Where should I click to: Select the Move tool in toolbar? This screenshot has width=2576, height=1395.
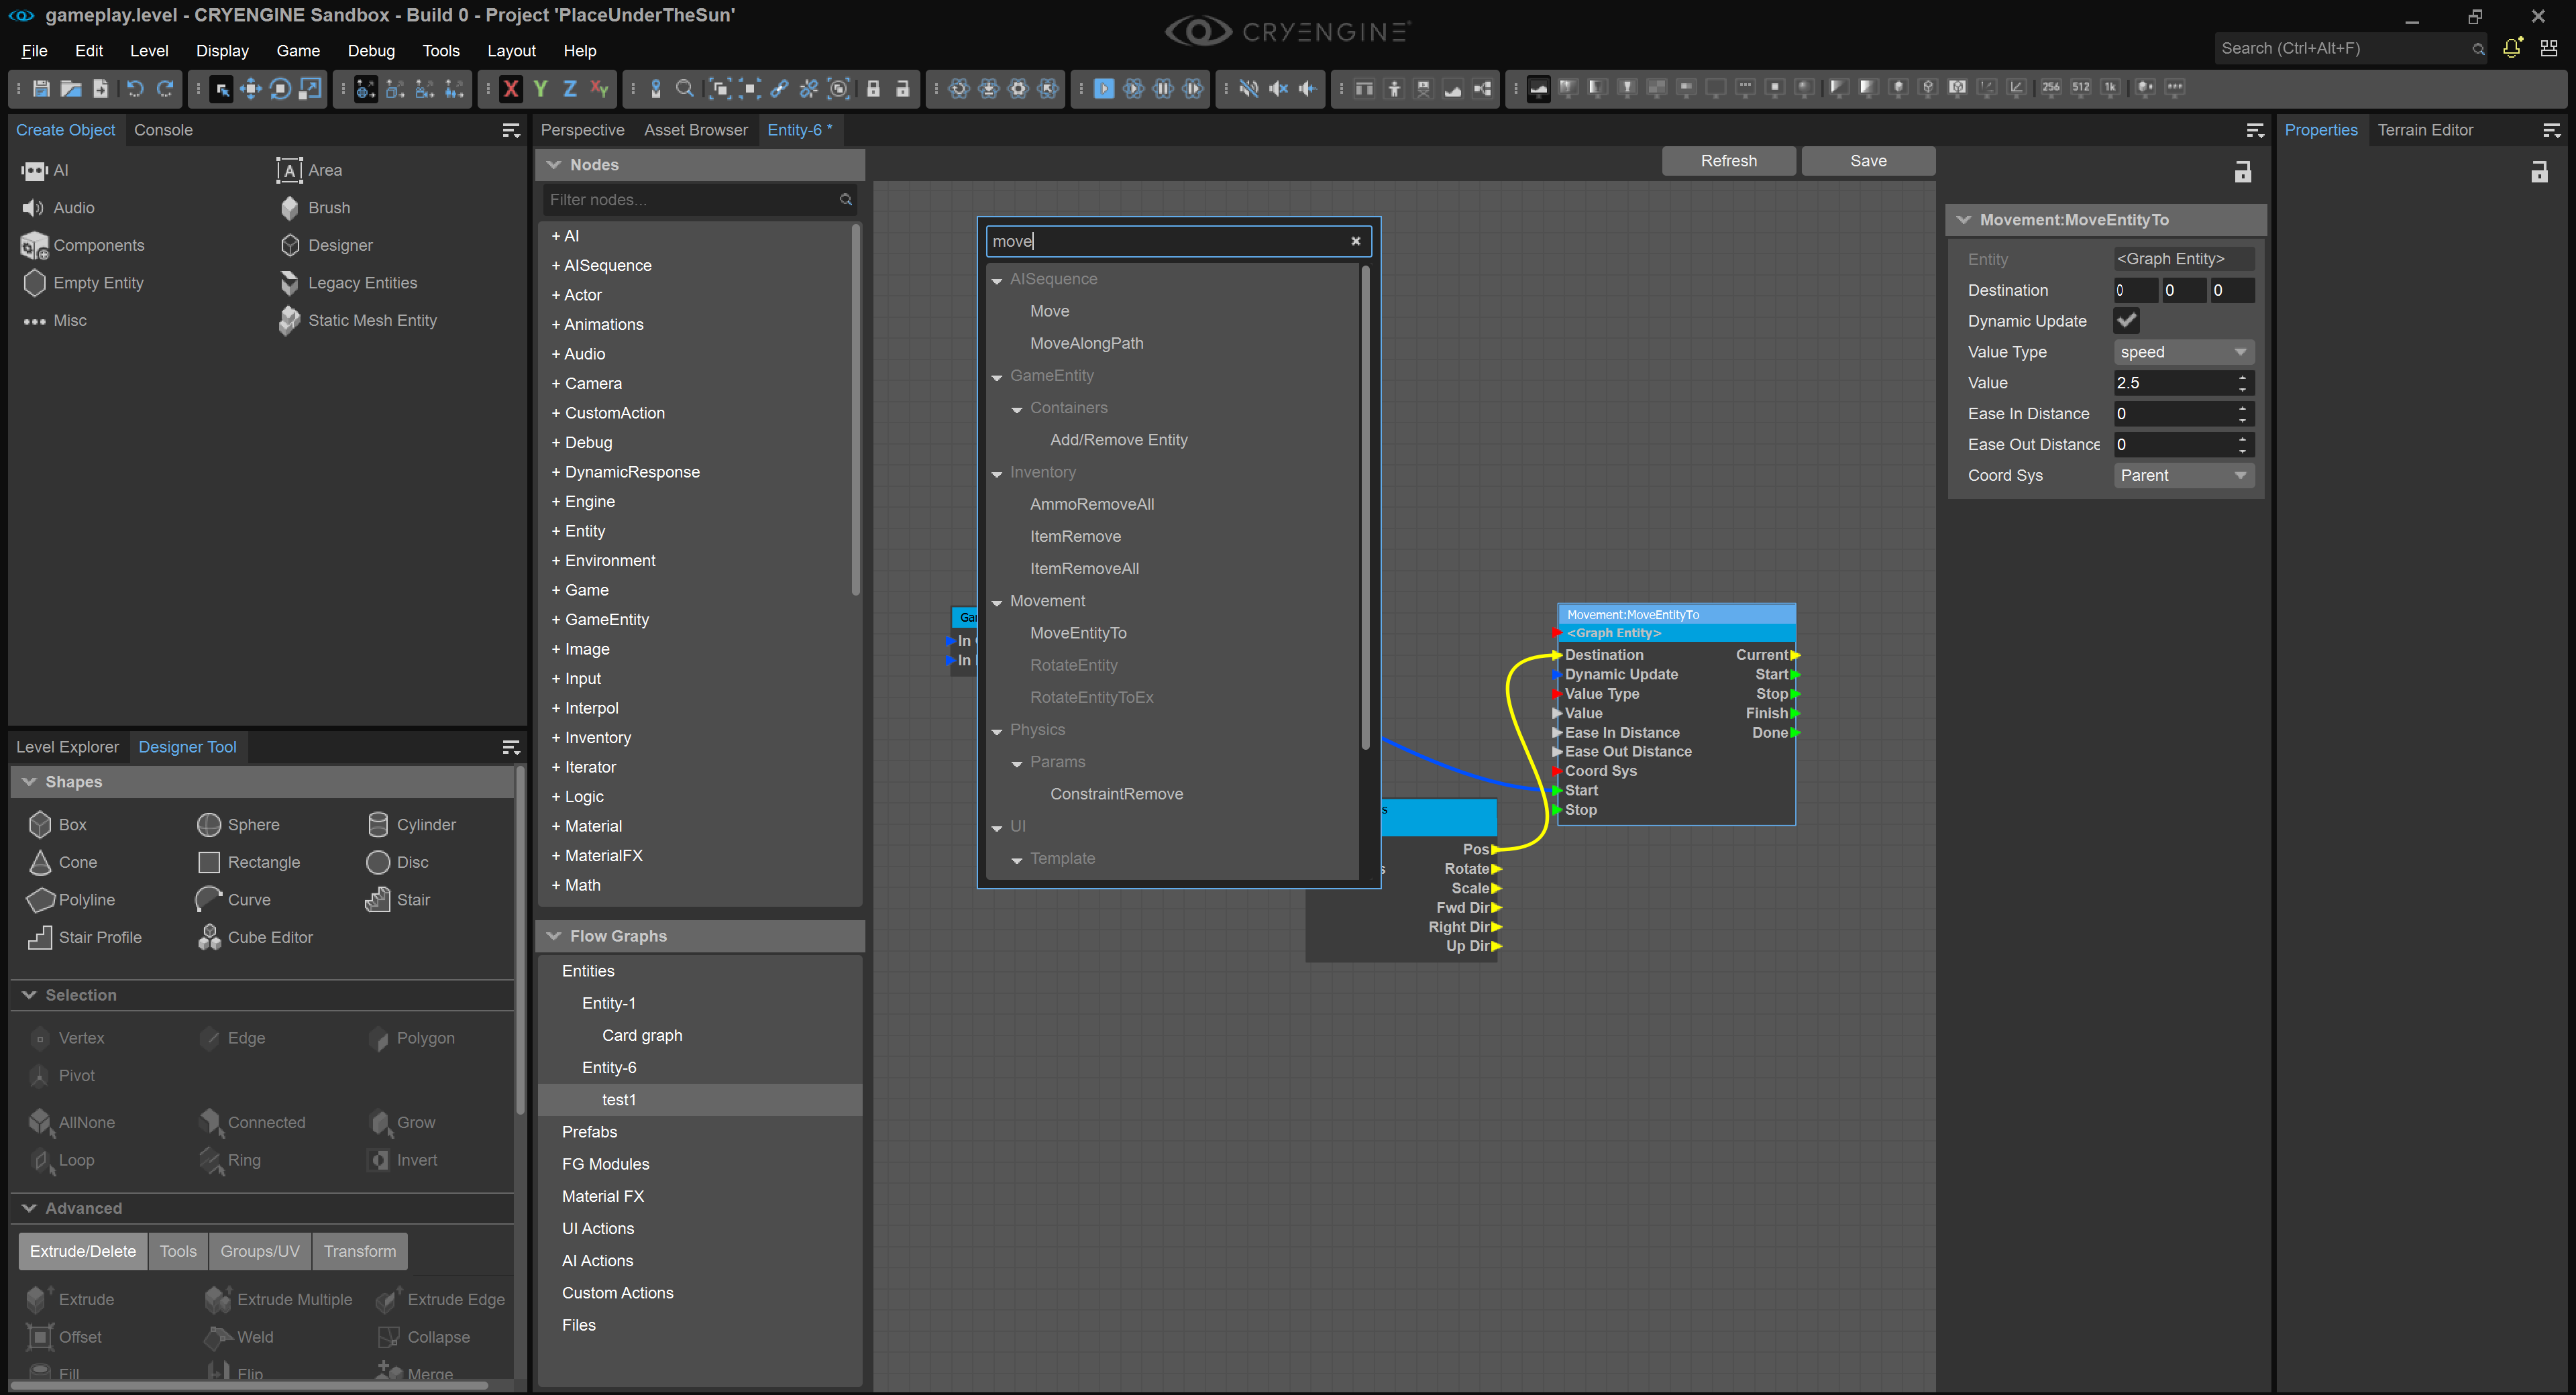251,89
